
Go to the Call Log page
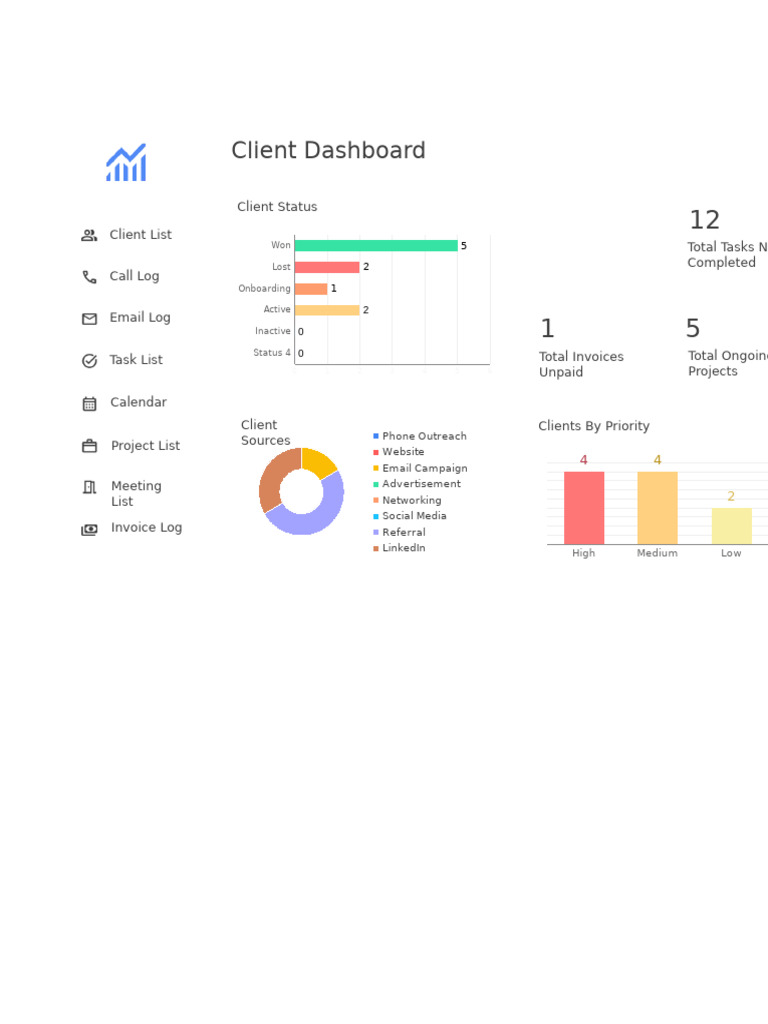pos(134,276)
